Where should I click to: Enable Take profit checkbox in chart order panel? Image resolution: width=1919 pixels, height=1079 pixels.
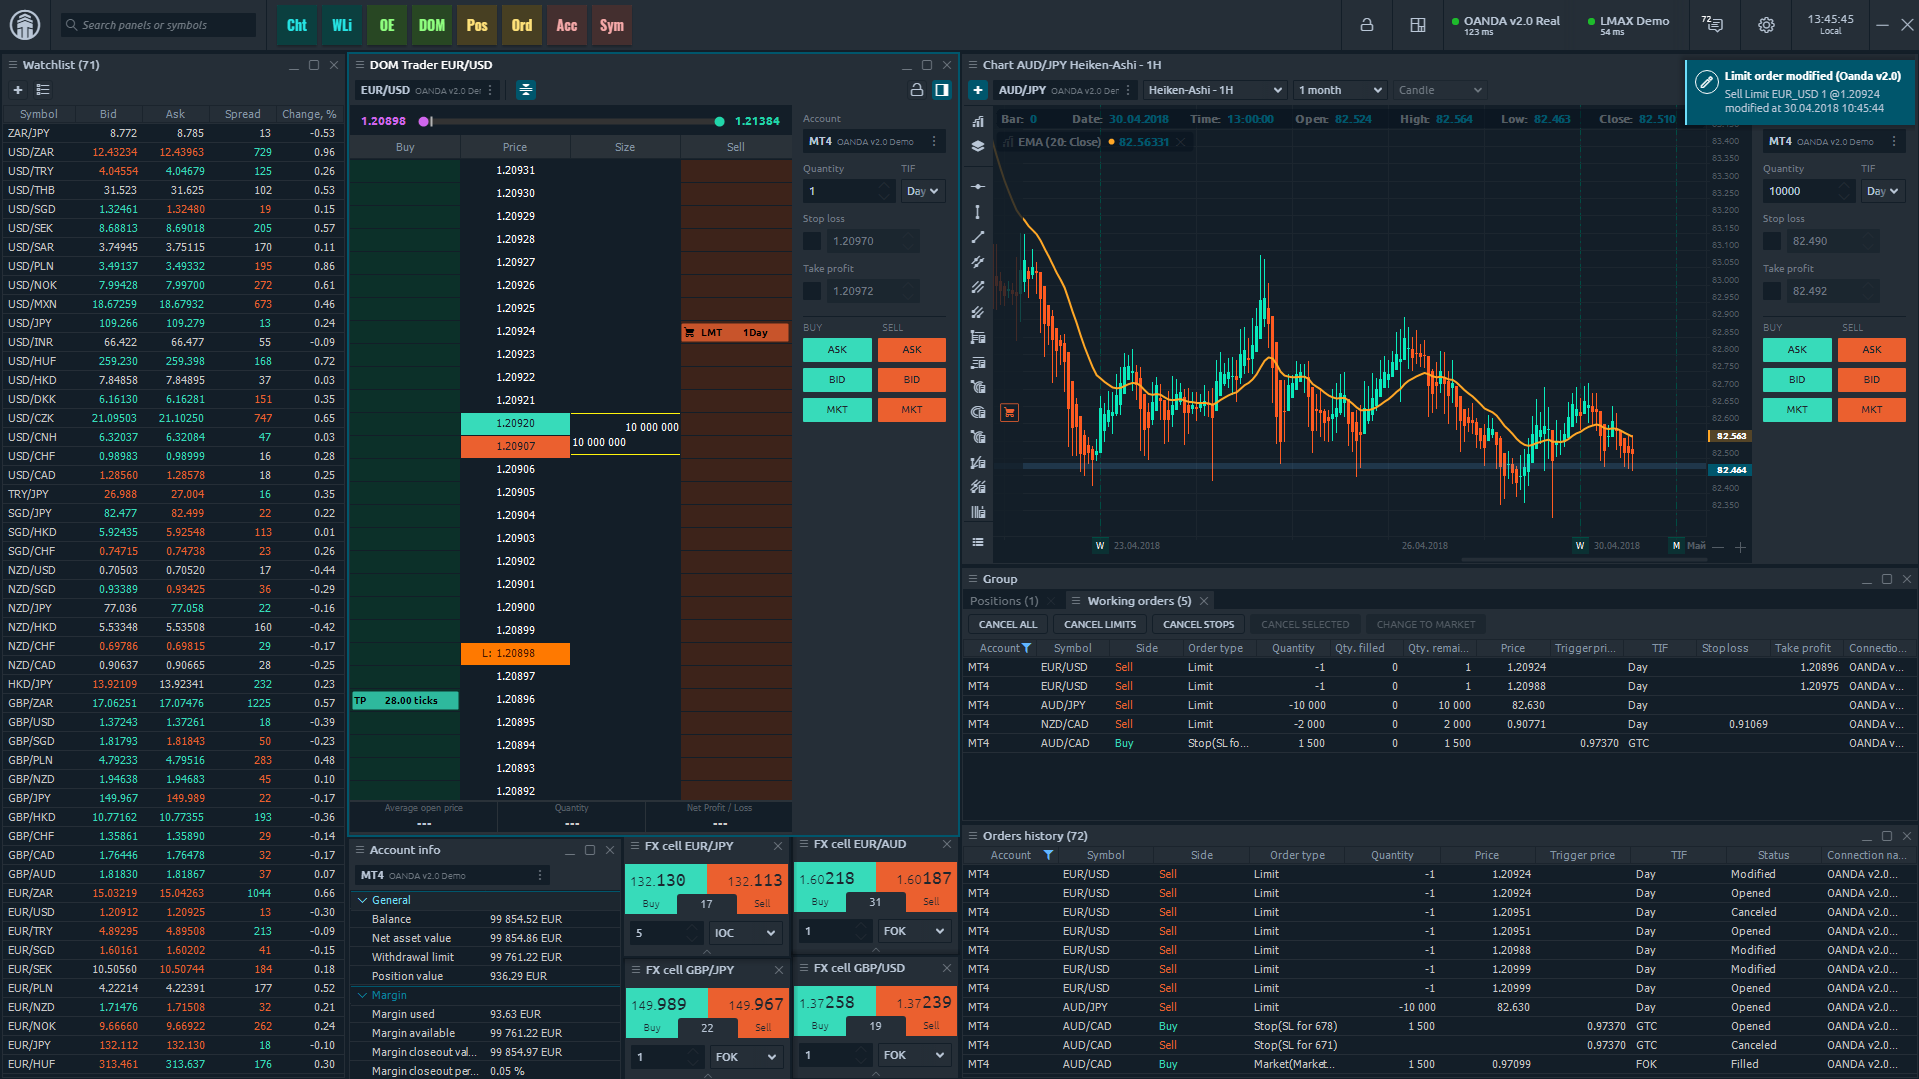[1772, 291]
